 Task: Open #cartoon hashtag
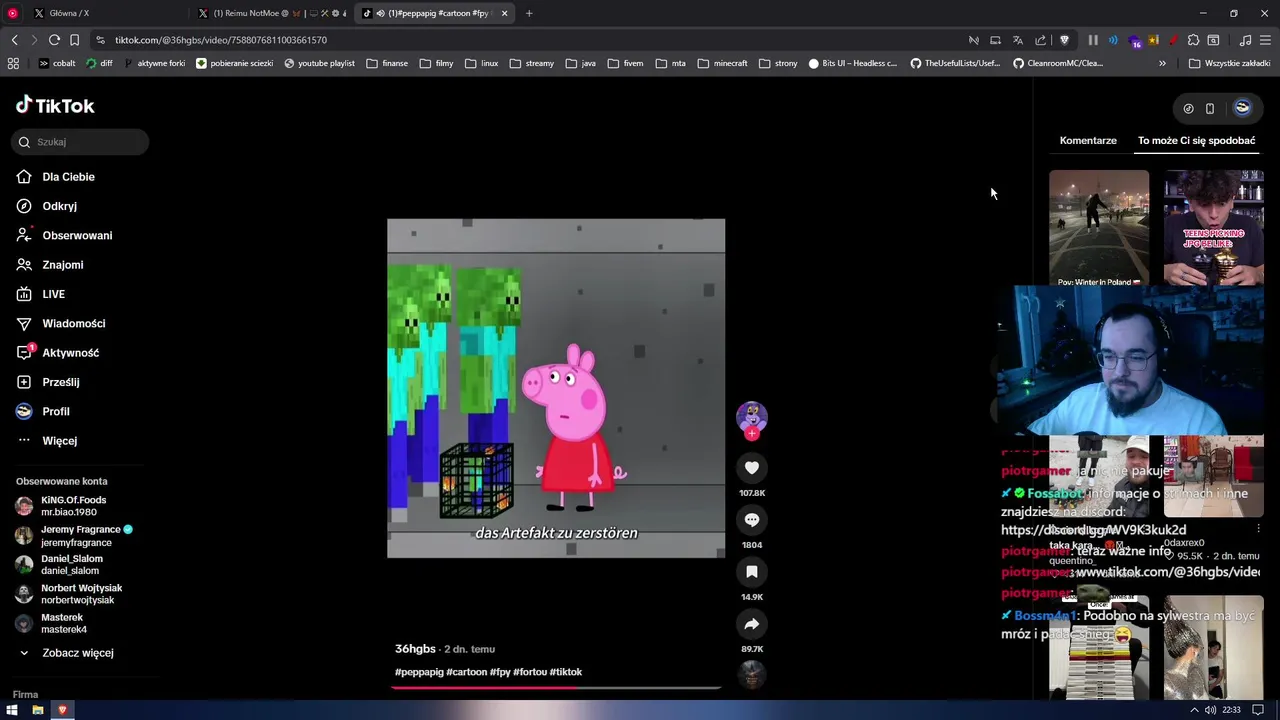coord(466,672)
